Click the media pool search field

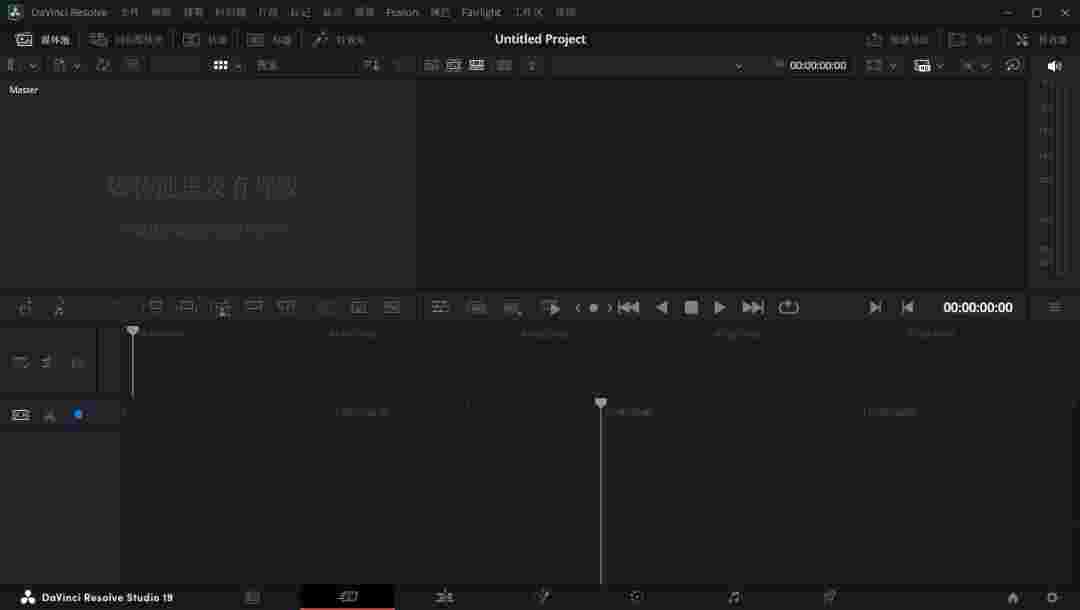pyautogui.click(x=305, y=65)
